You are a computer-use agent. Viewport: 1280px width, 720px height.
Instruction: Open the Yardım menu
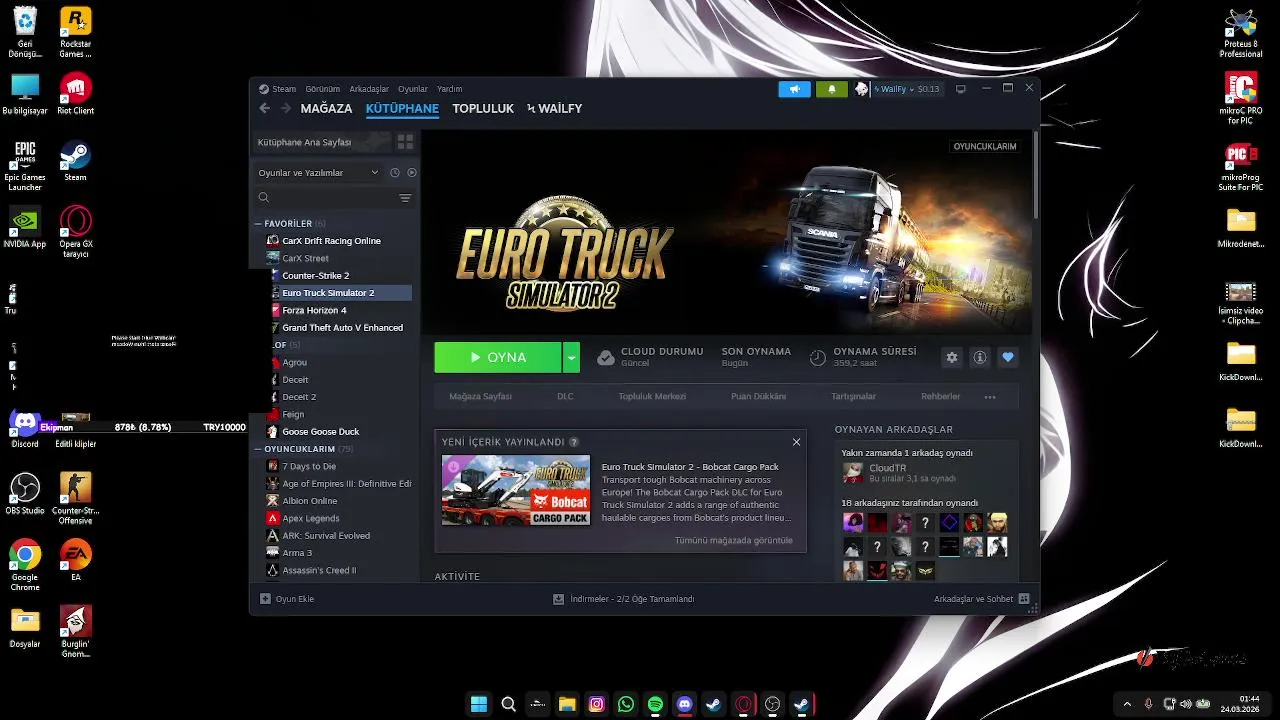coord(450,89)
